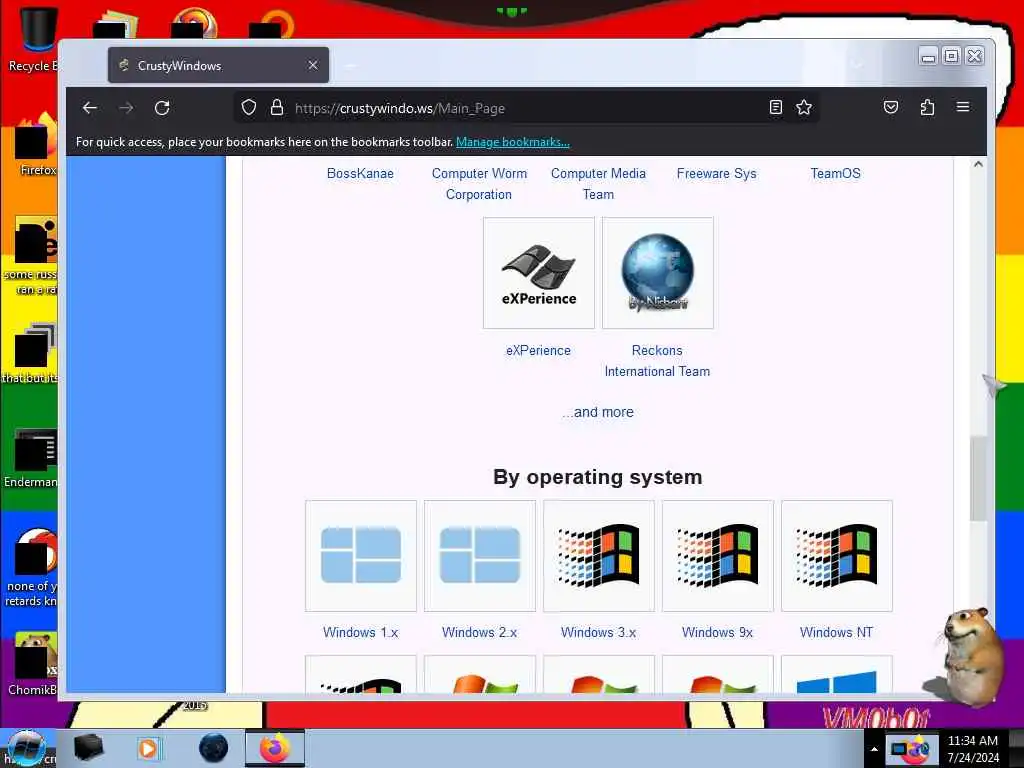Open the dark globe taskbar icon

coord(214,748)
